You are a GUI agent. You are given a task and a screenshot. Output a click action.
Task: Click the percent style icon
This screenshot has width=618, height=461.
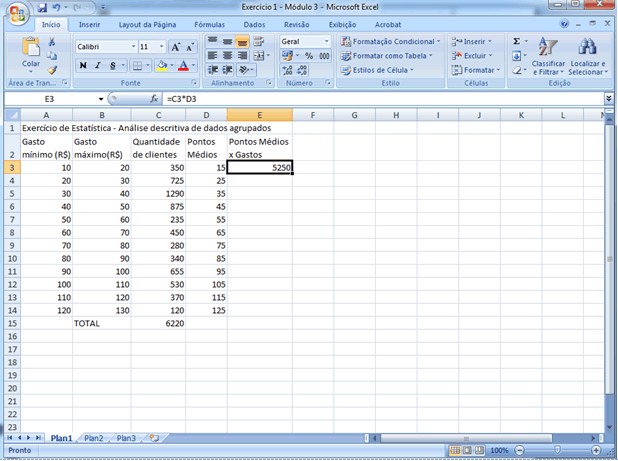309,56
